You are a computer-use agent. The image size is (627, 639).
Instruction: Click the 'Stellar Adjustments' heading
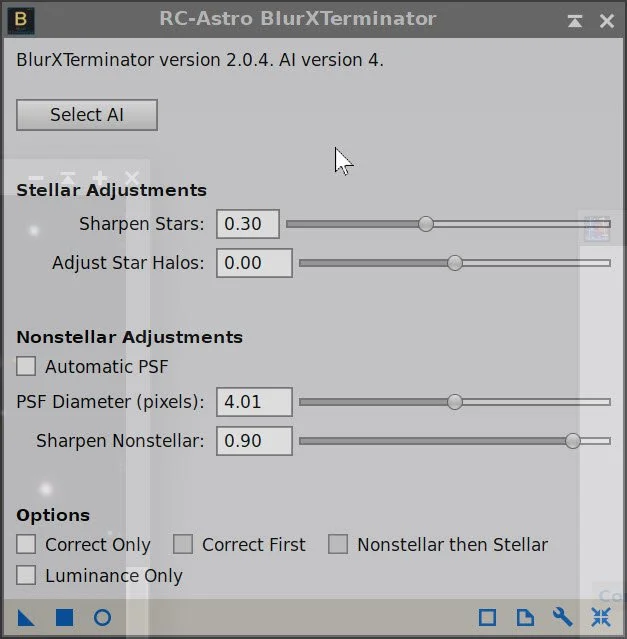111,190
